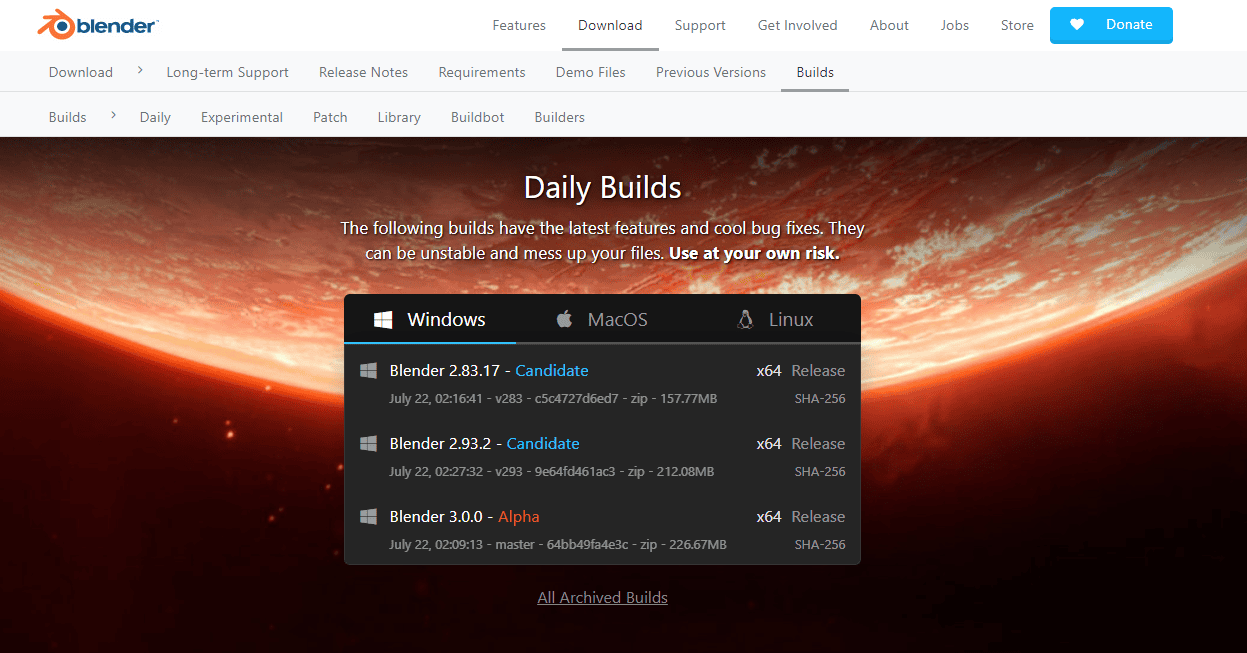Image resolution: width=1247 pixels, height=653 pixels.
Task: Open the Previous Versions page
Action: tap(710, 71)
